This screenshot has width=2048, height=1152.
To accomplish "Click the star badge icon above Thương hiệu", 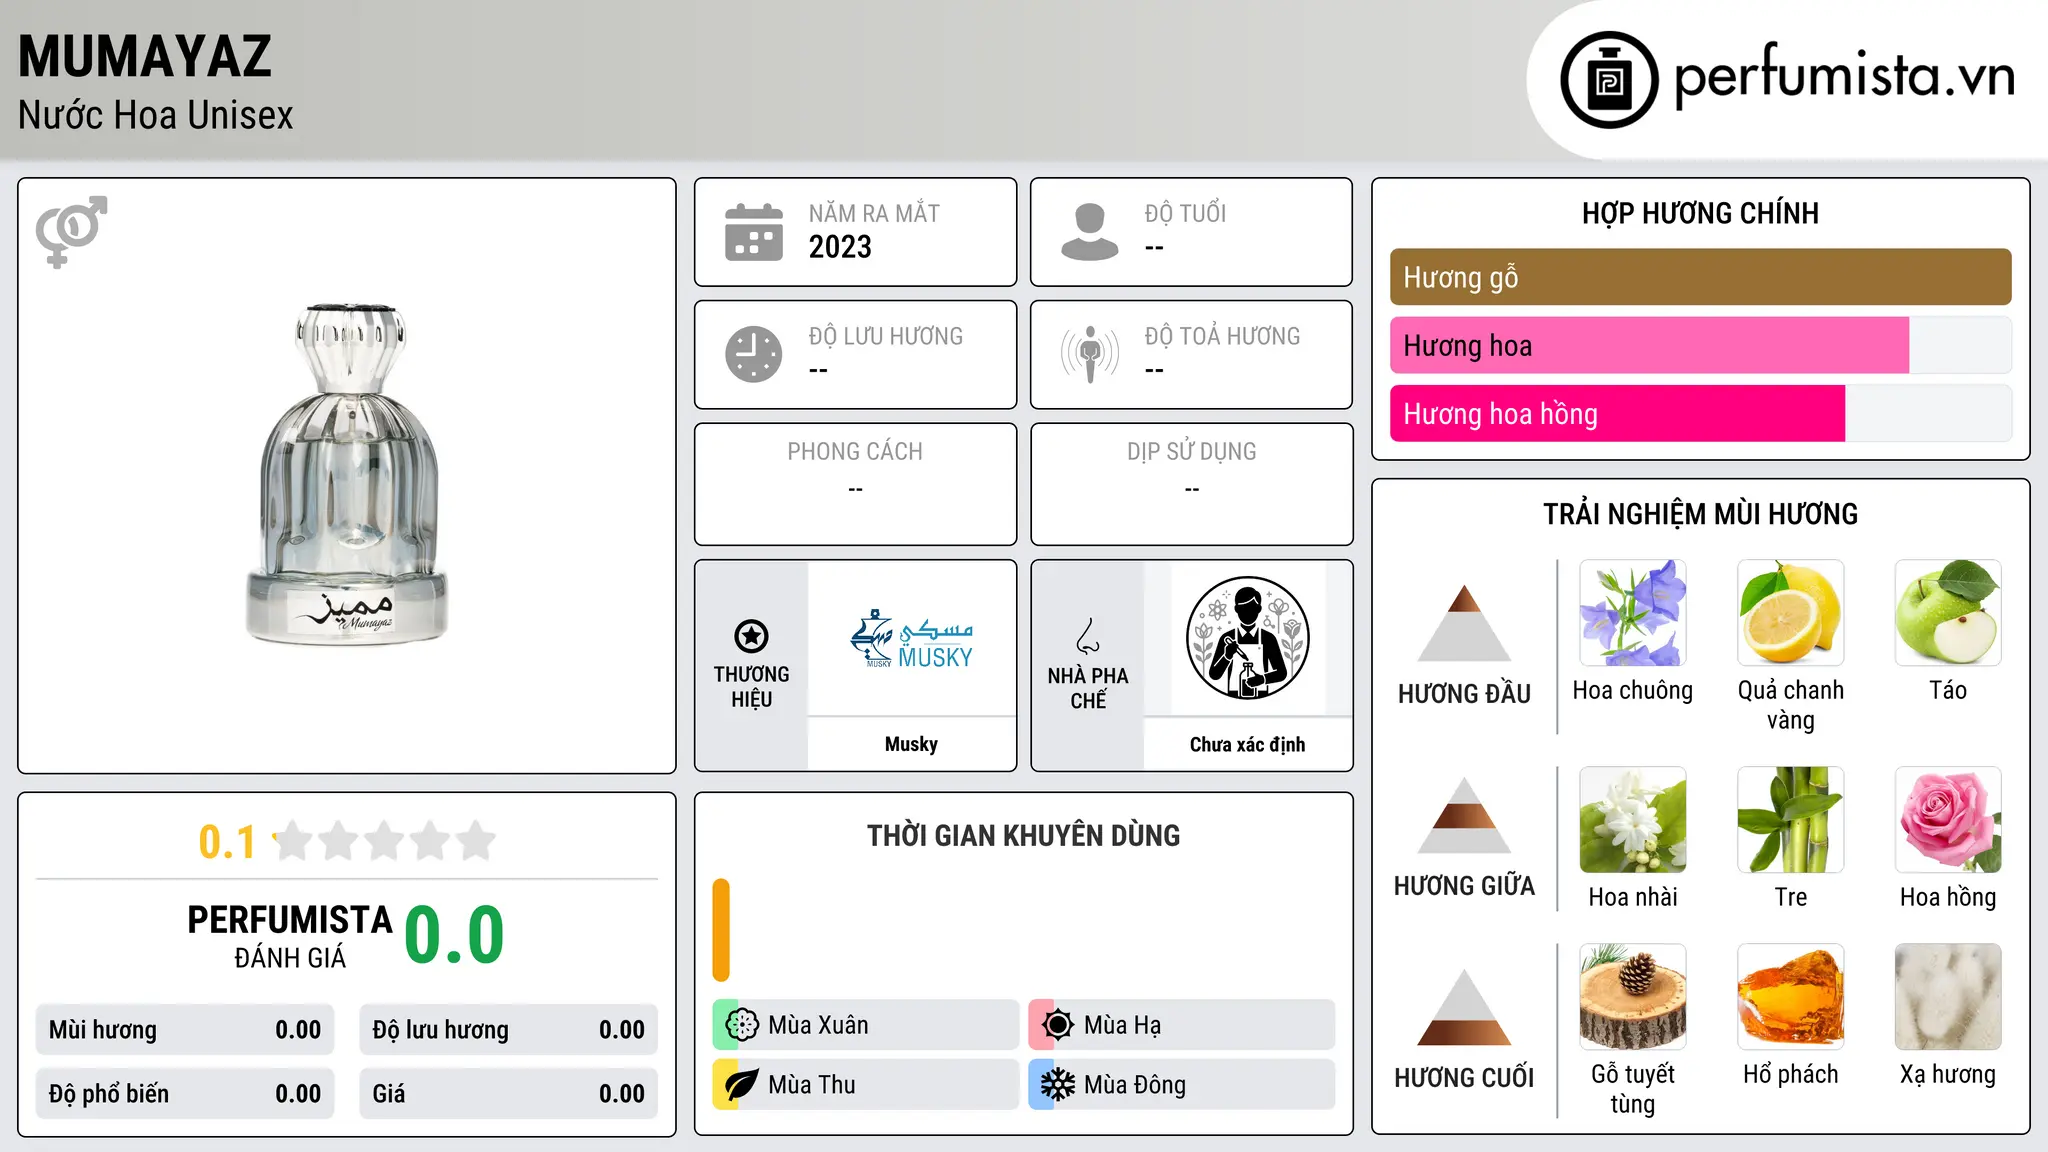I will [751, 636].
